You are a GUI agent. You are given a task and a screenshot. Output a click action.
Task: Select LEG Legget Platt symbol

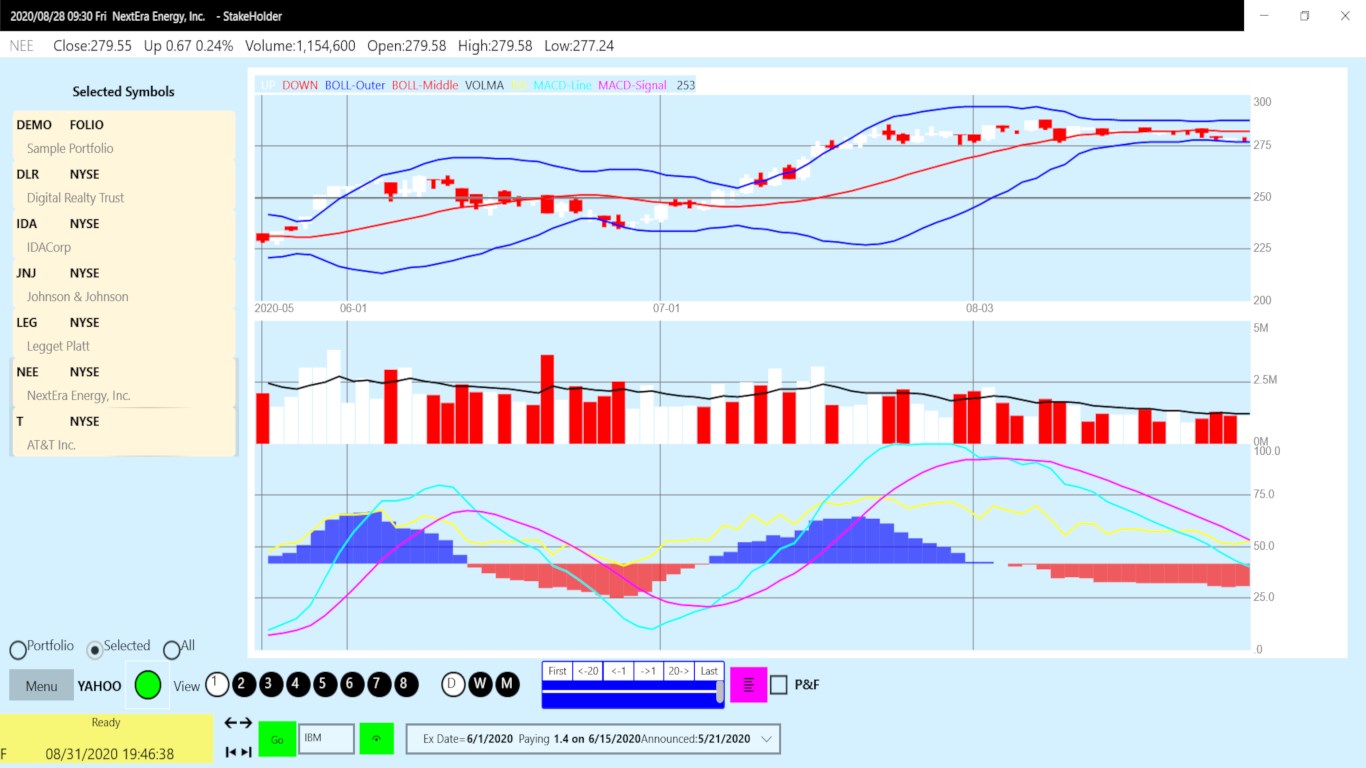124,334
